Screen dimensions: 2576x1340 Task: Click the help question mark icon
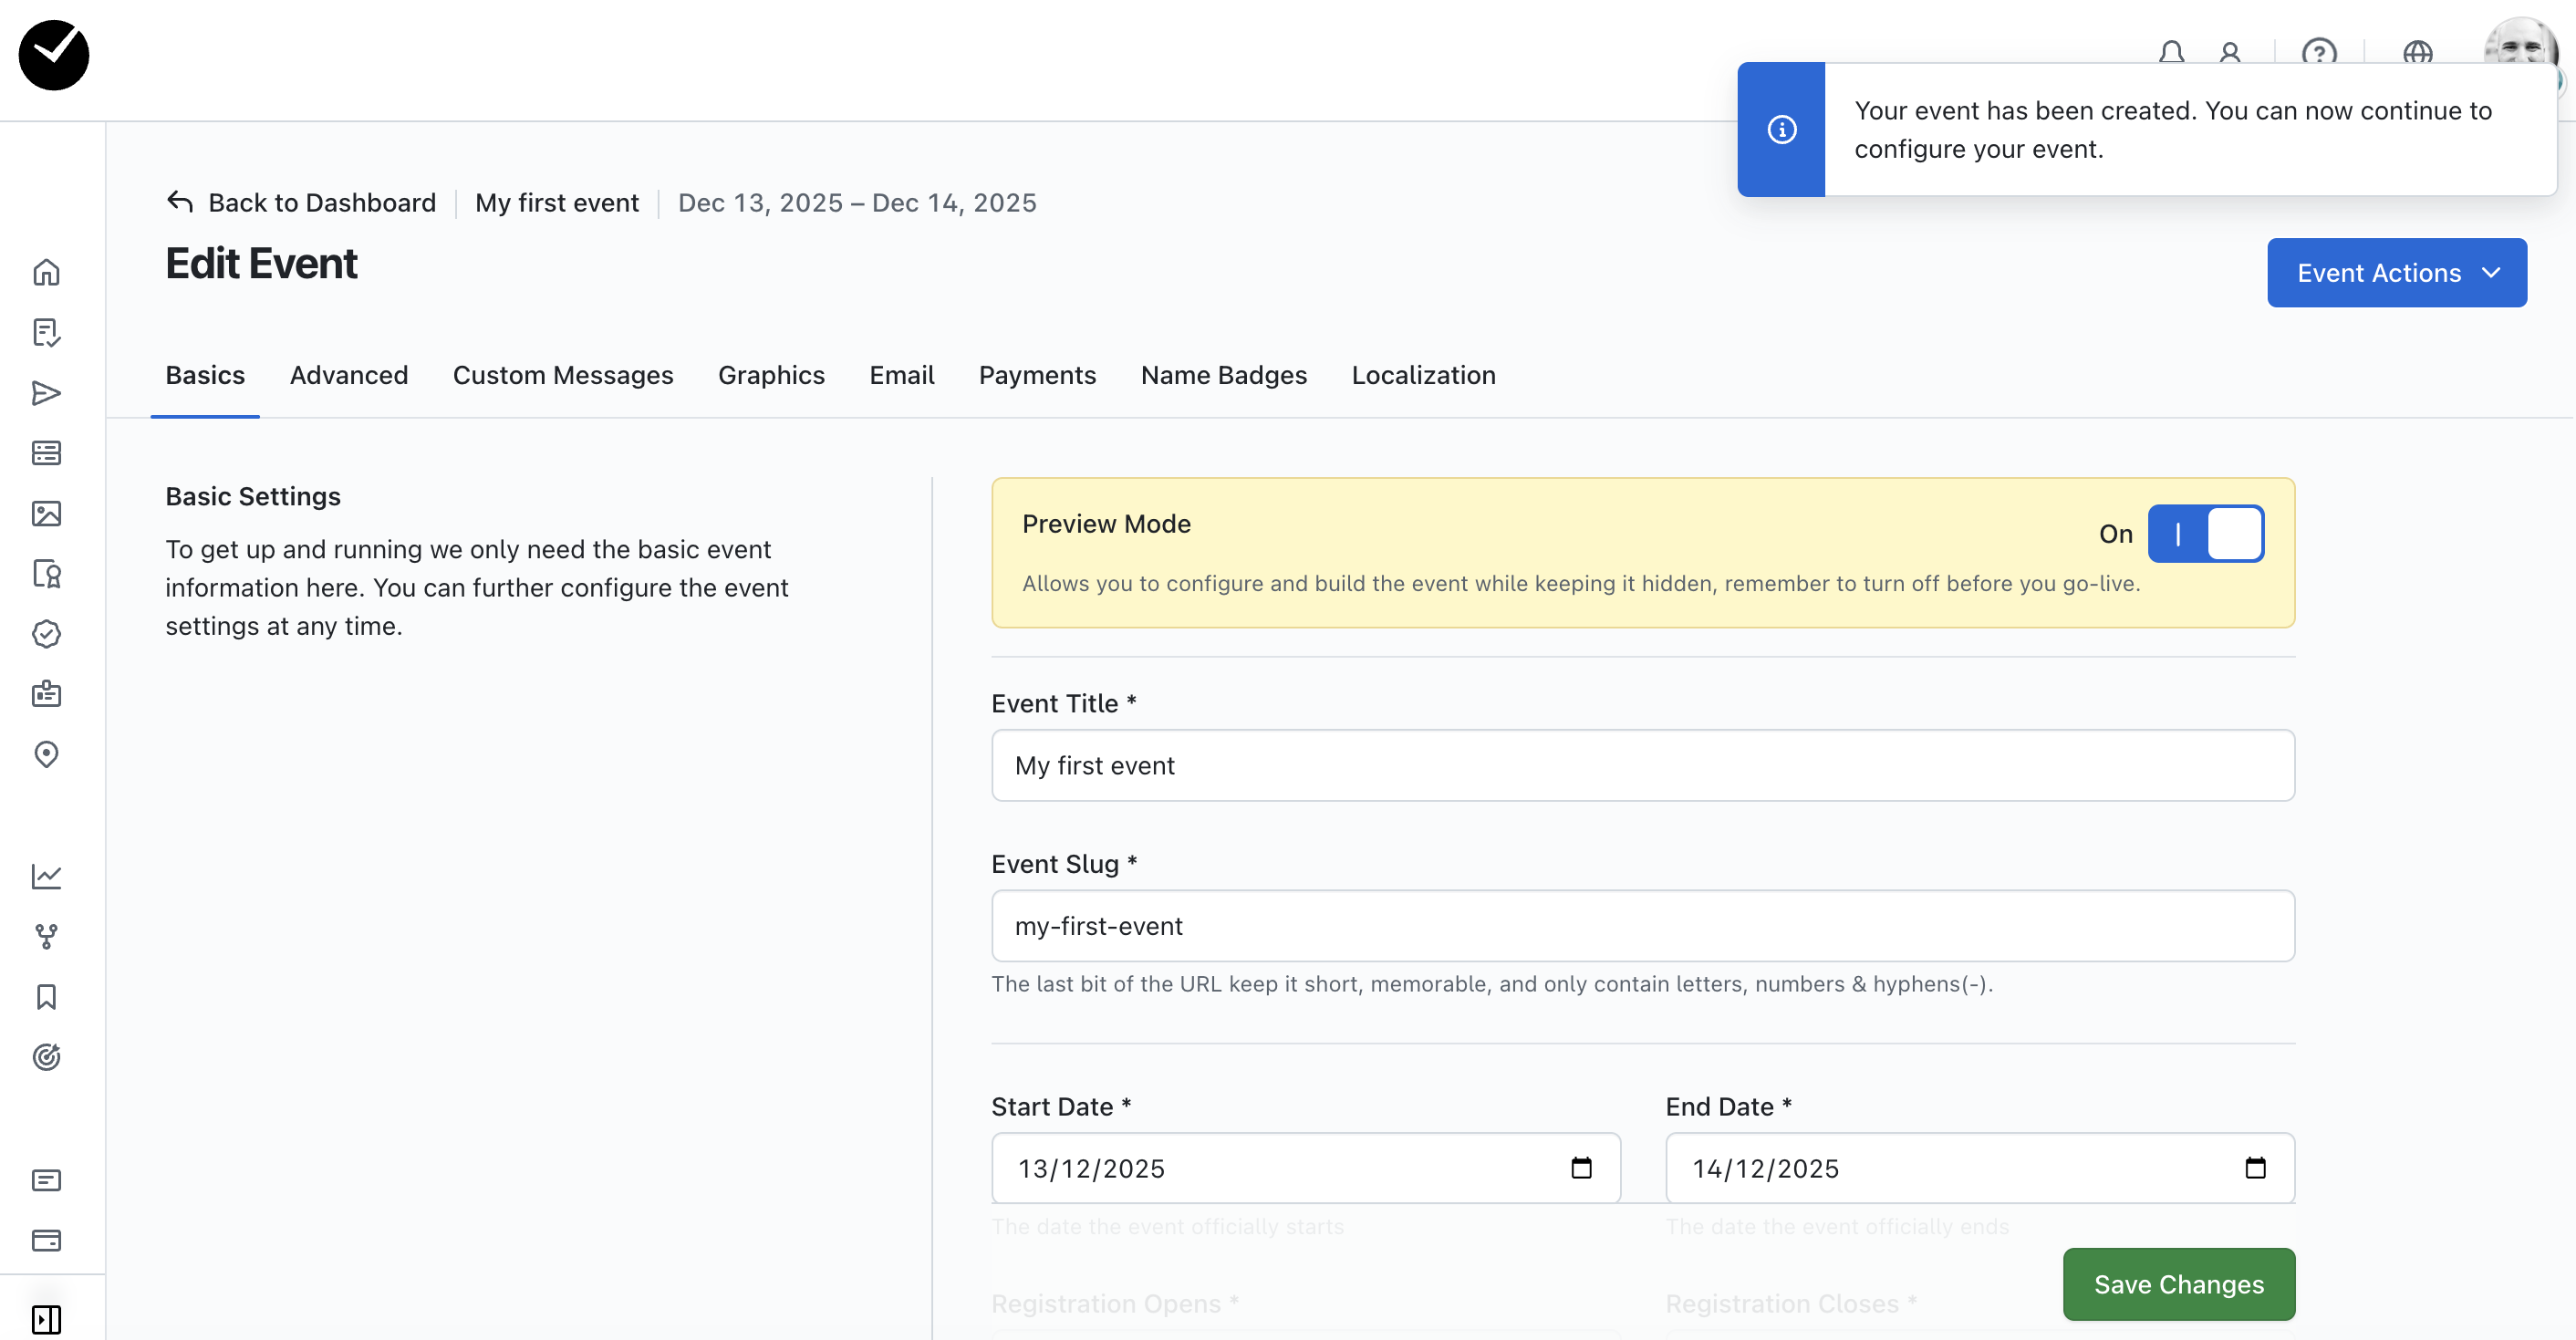[2318, 52]
